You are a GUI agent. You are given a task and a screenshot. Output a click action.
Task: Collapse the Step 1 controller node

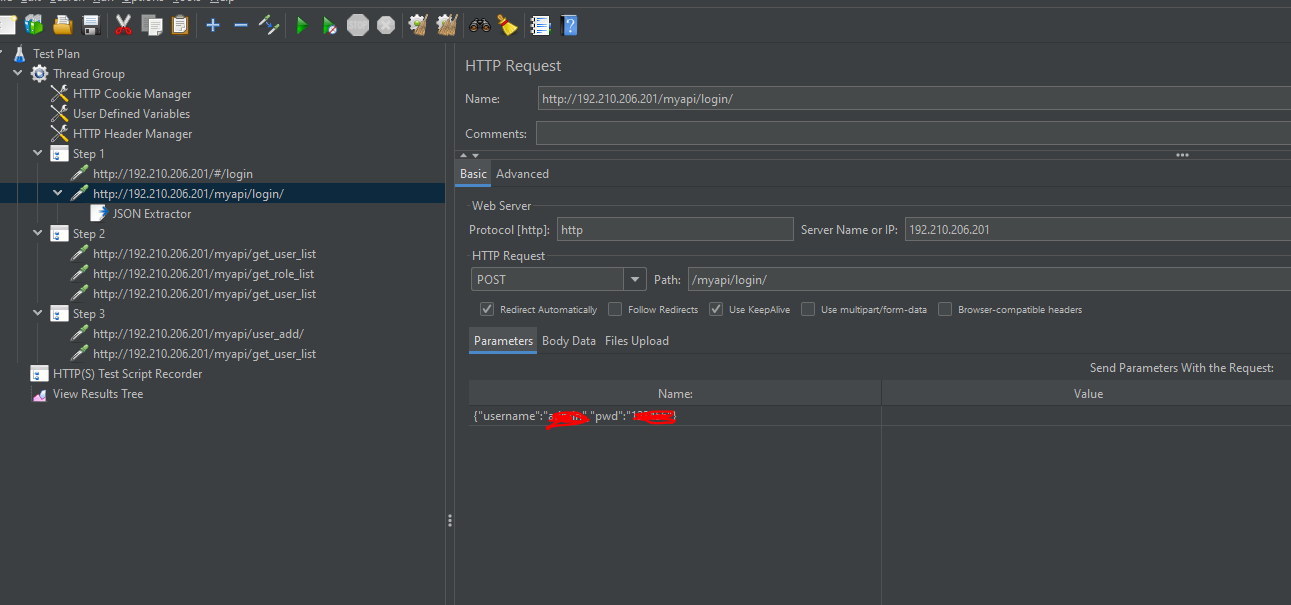point(38,154)
